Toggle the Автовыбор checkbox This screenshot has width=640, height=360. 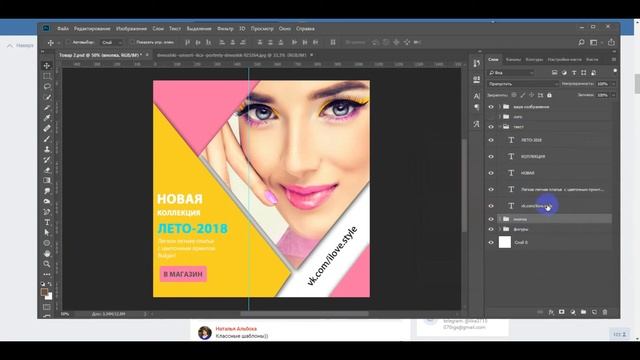click(x=68, y=42)
